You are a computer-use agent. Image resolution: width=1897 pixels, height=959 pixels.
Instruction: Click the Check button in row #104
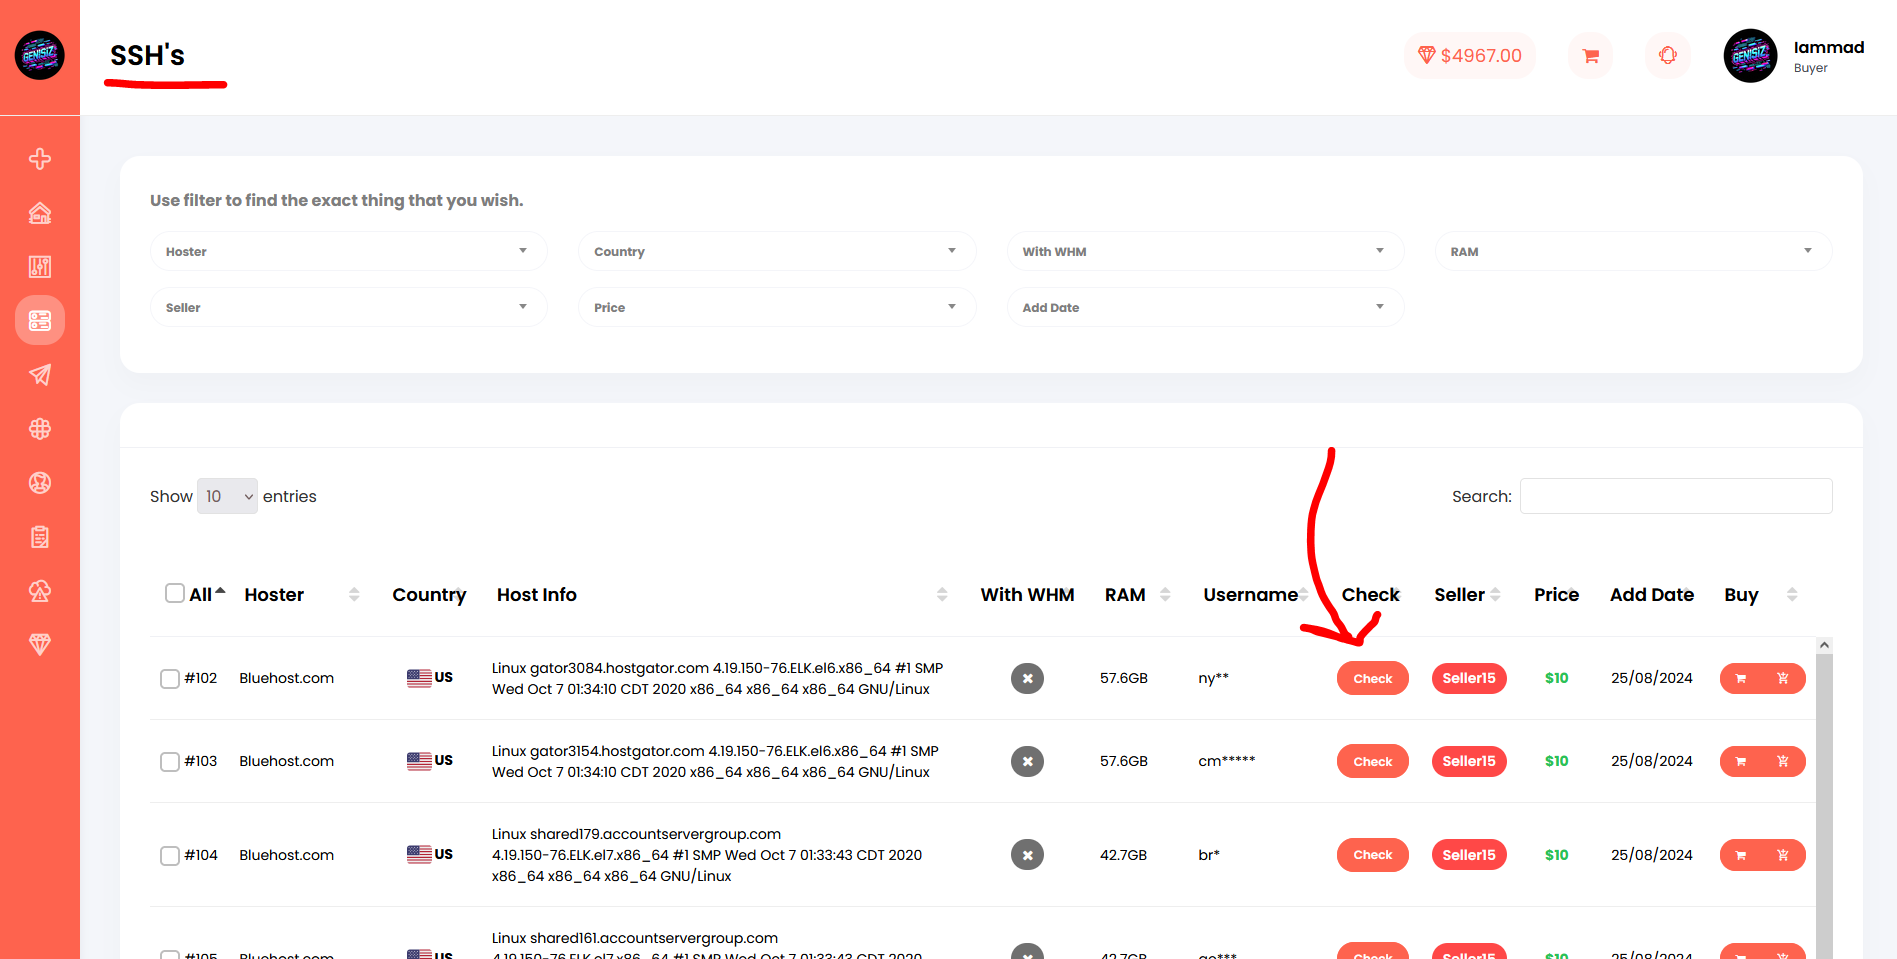(x=1372, y=855)
